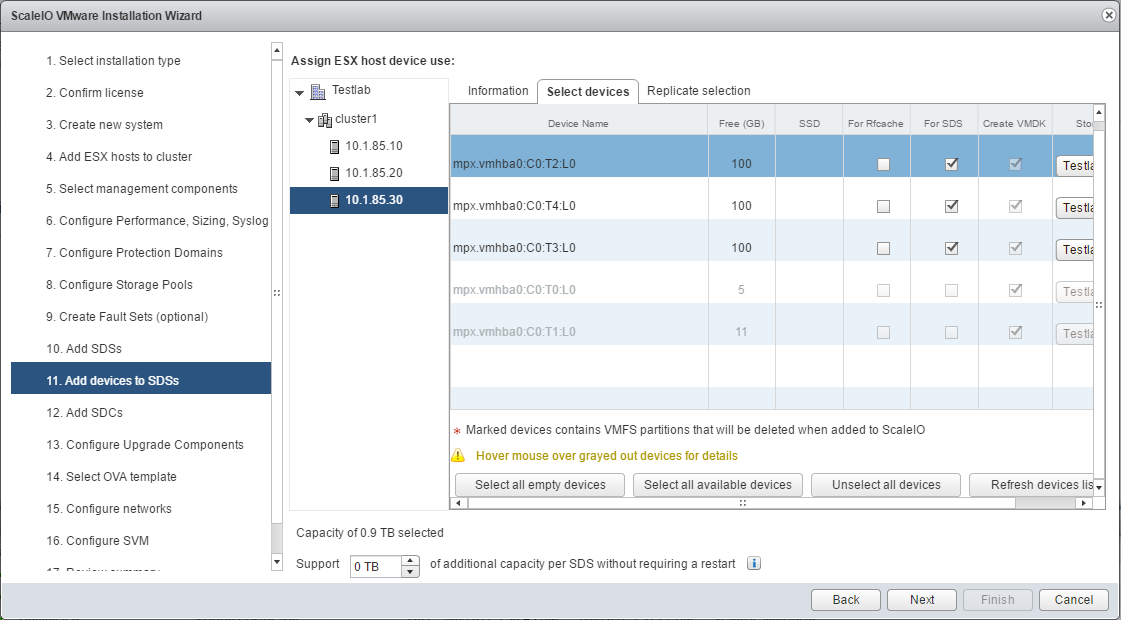Viewport: 1121px width, 620px height.
Task: Collapse the cluster1 tree node
Action: (309, 120)
